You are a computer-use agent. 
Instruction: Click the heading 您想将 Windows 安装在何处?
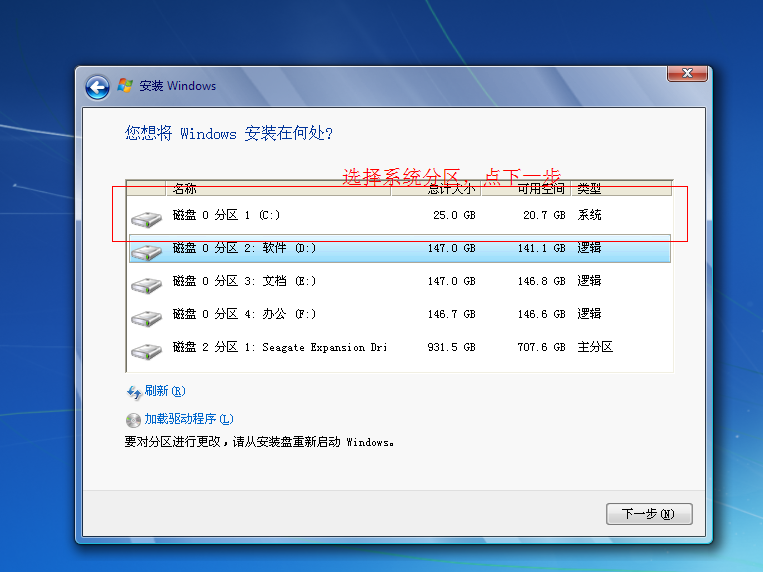pyautogui.click(x=229, y=133)
